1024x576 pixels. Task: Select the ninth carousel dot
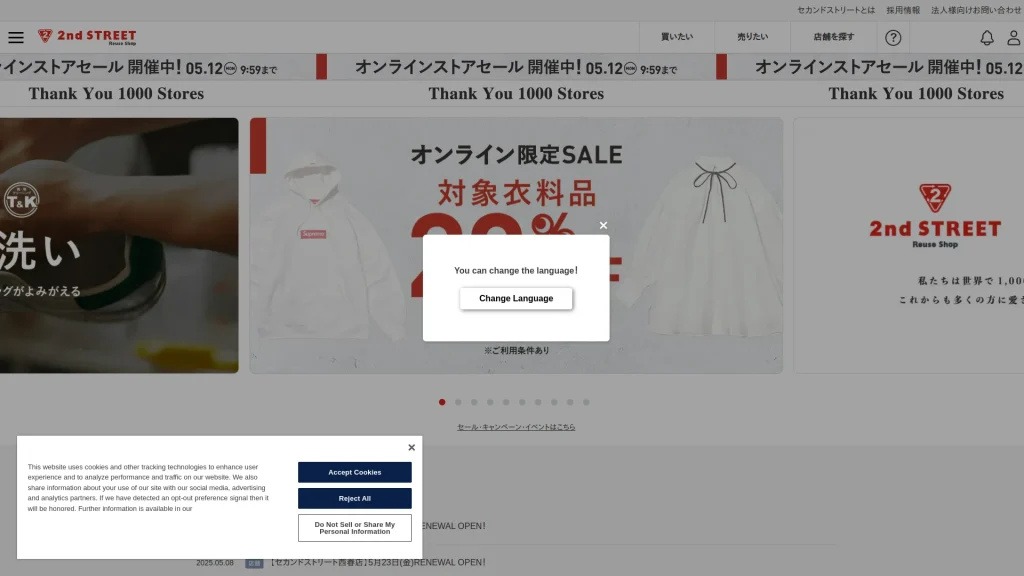[570, 402]
